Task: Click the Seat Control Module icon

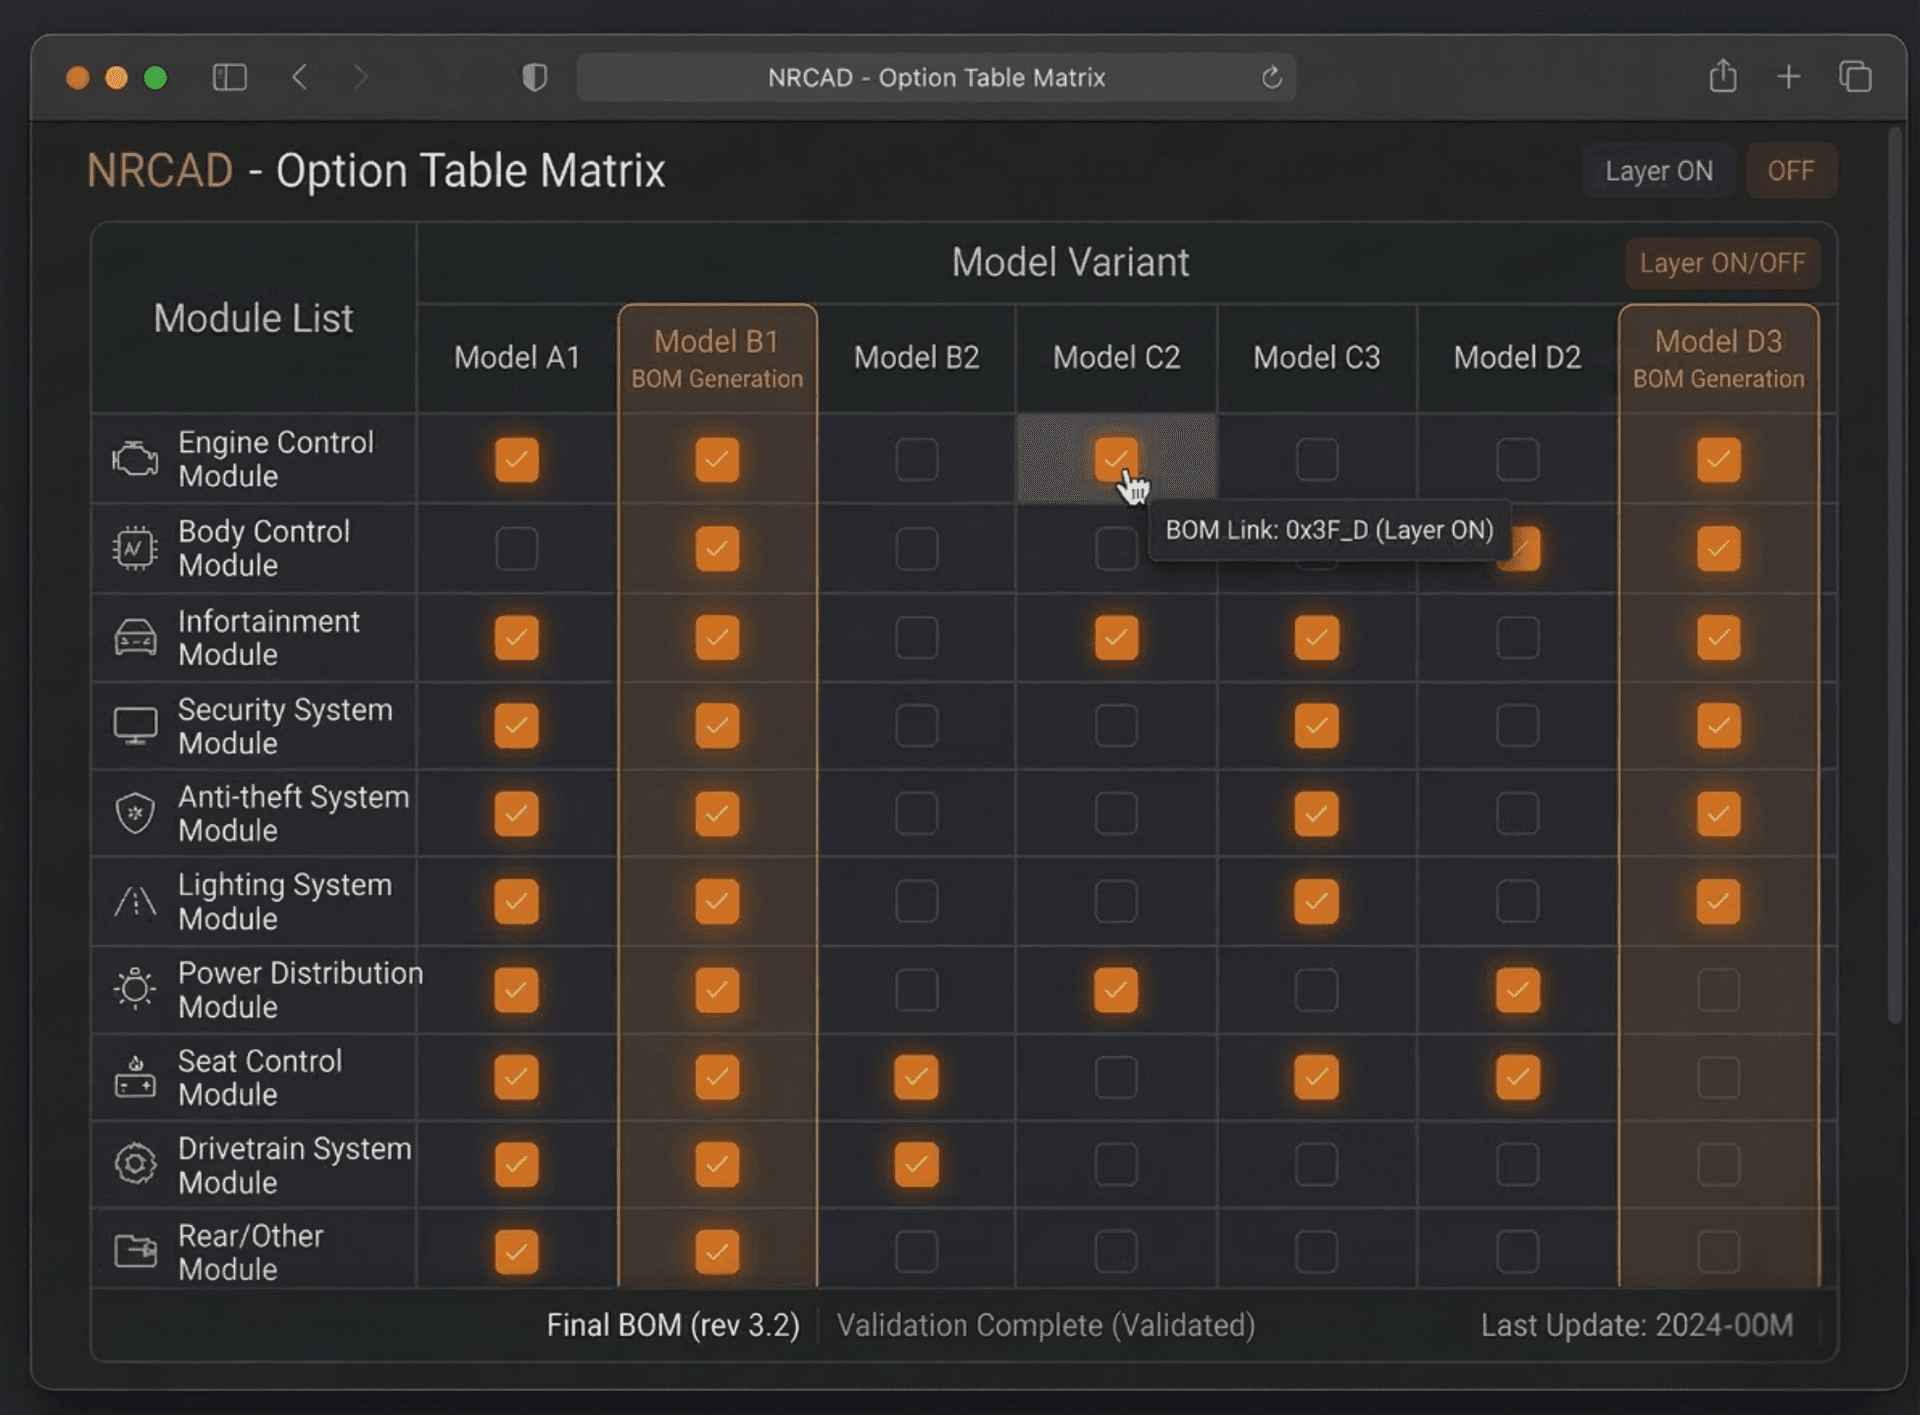Action: (135, 1077)
